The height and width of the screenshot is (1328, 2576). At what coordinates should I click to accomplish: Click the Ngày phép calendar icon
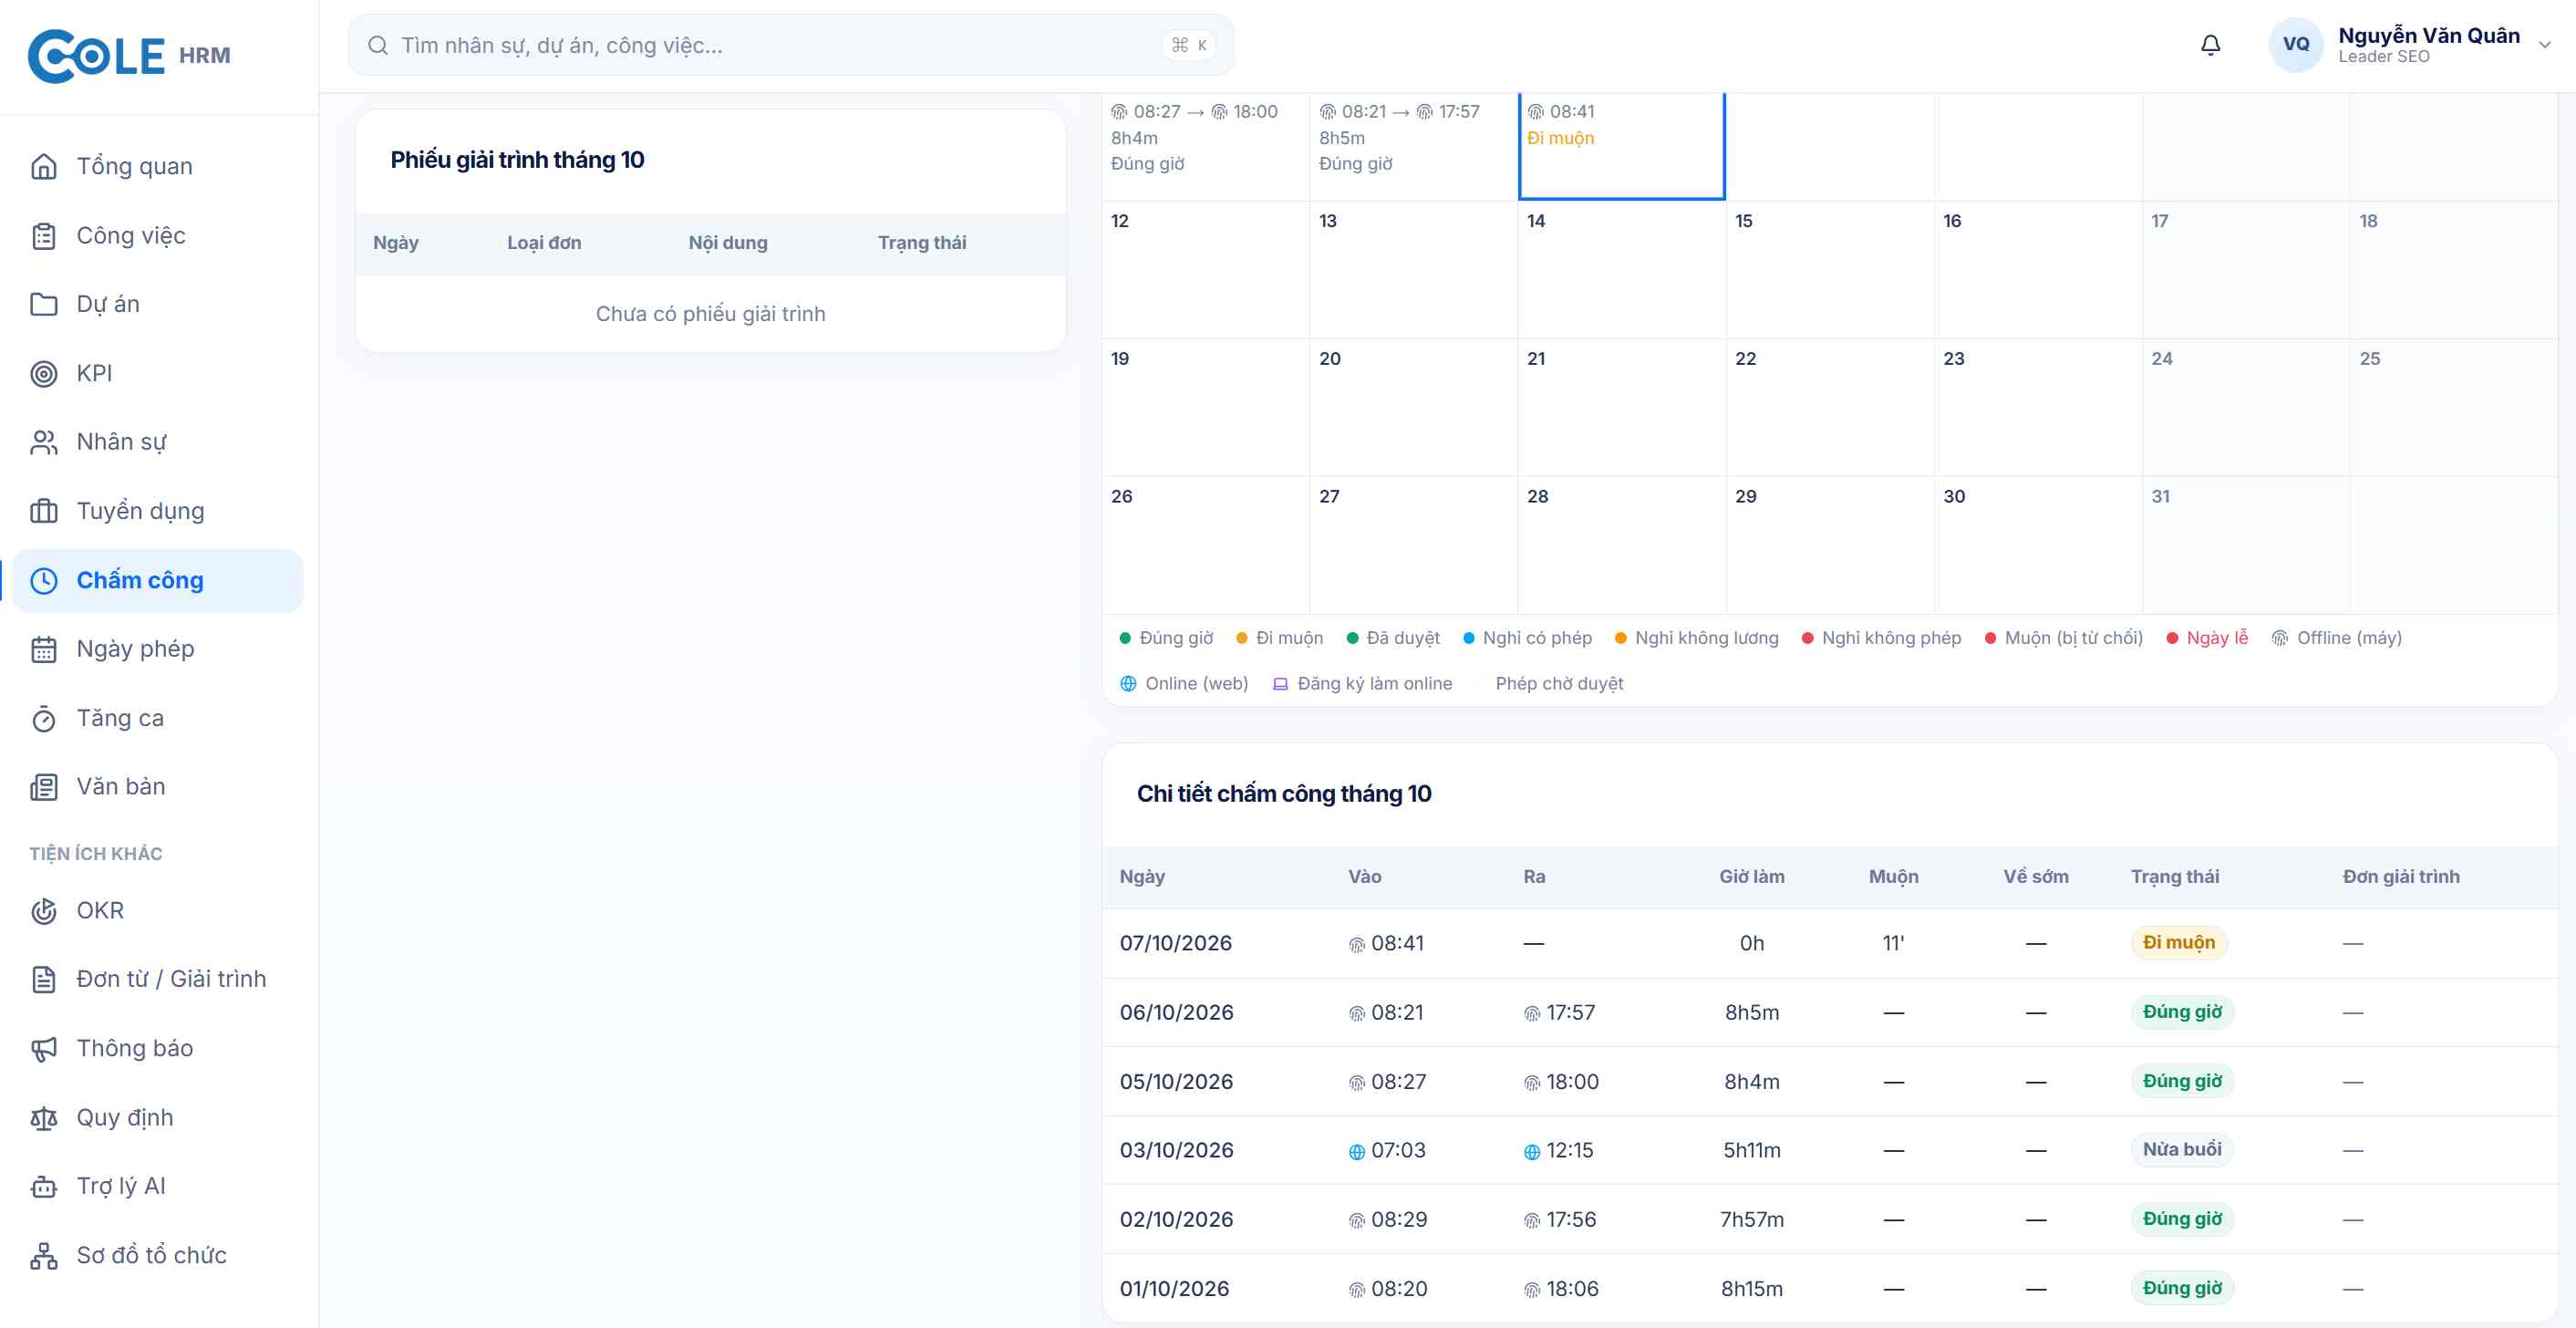coord(44,649)
